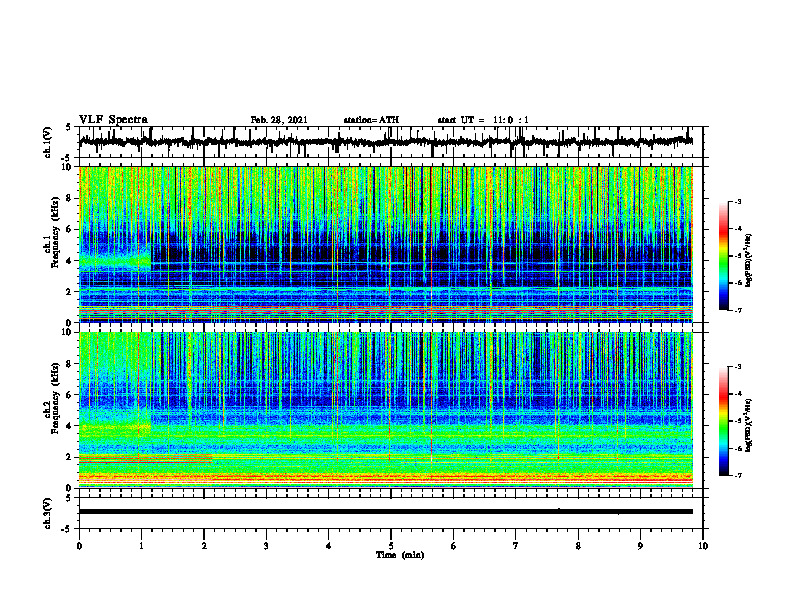Click the ch.2 color bar log(PSD) unit label
Image resolution: width=792 pixels, height=612 pixels.
pos(750,425)
